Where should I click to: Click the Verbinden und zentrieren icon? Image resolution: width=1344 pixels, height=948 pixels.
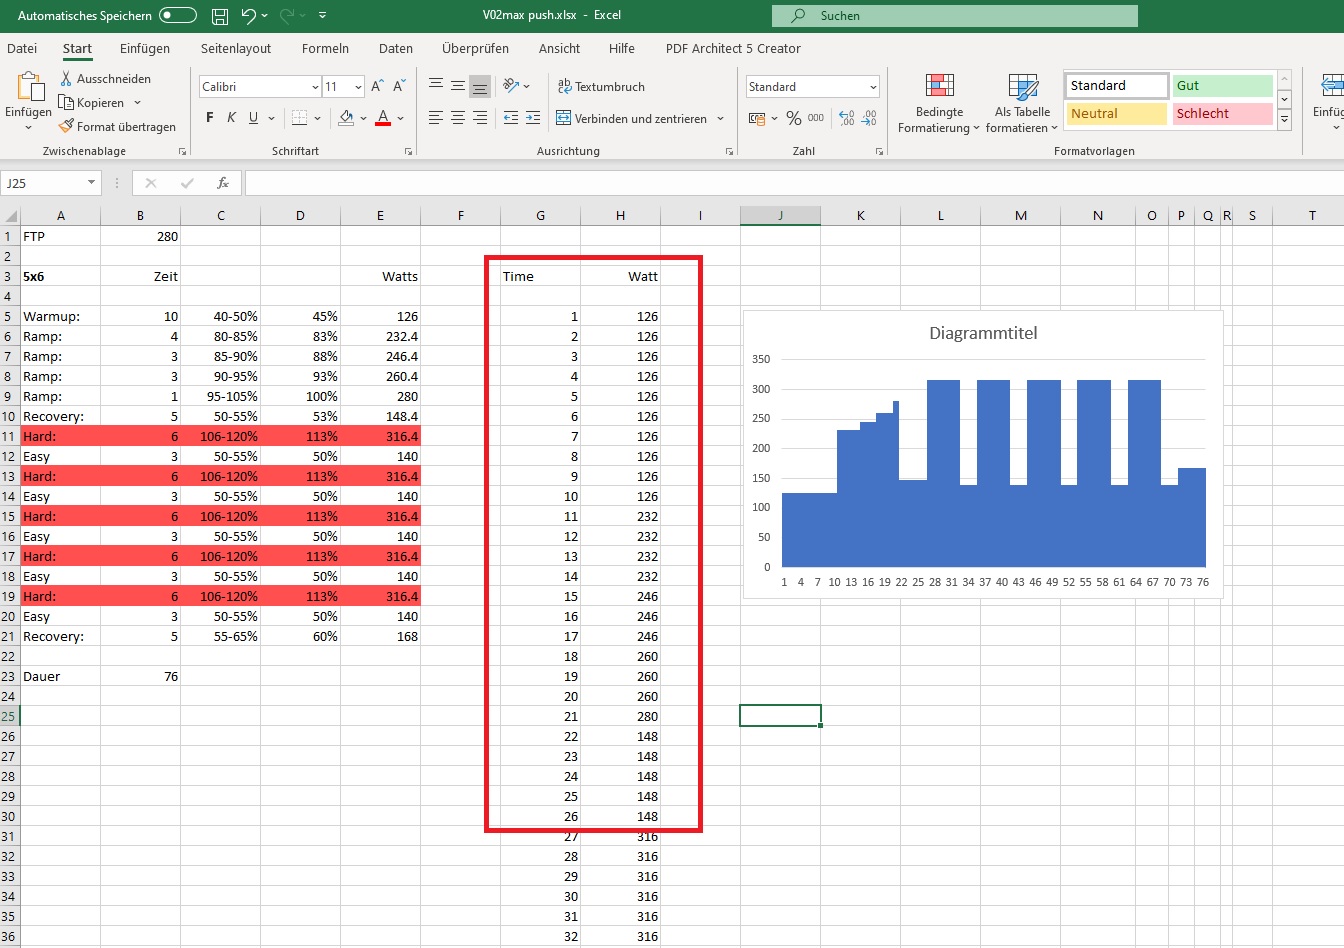pyautogui.click(x=564, y=118)
